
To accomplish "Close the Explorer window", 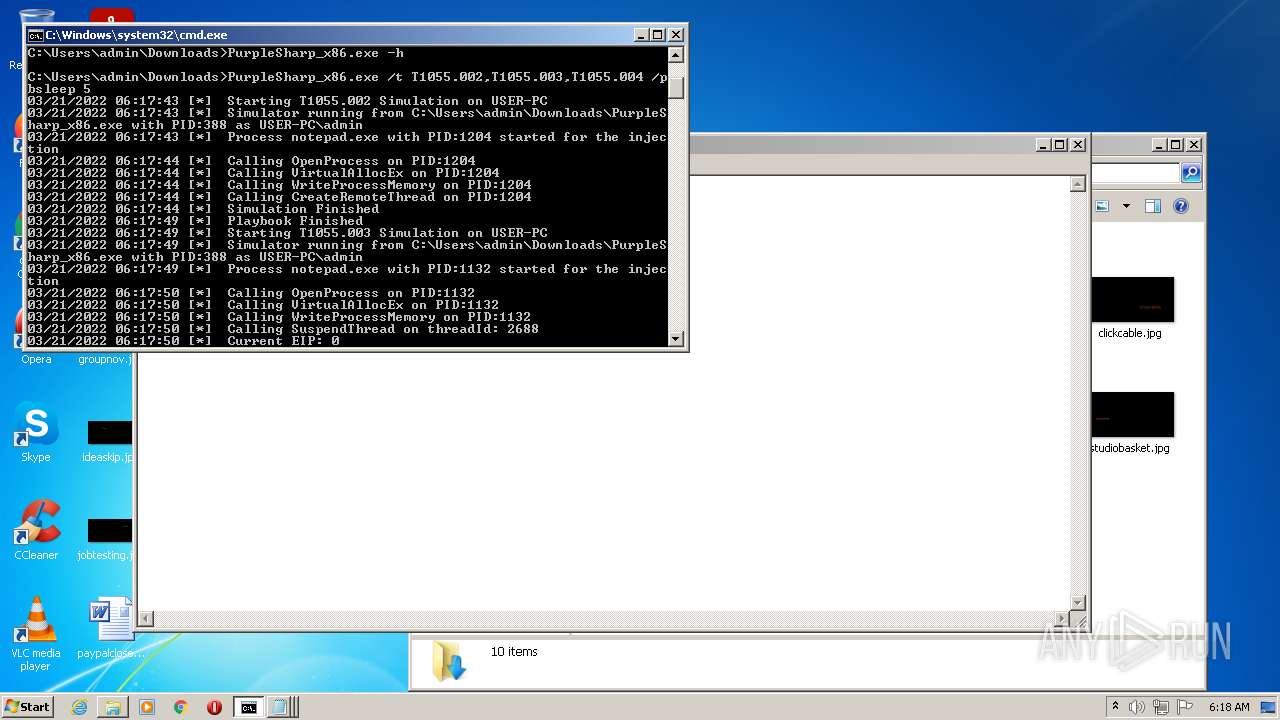I will click(1193, 145).
